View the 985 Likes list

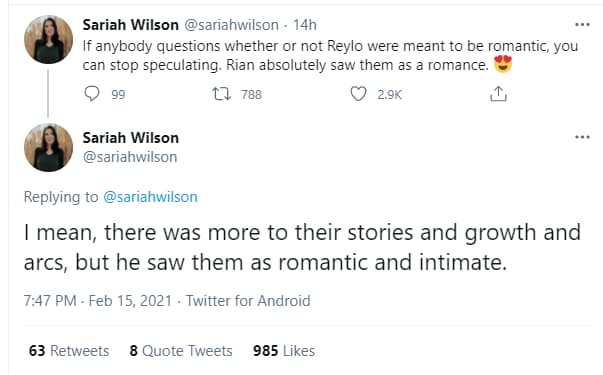(284, 351)
